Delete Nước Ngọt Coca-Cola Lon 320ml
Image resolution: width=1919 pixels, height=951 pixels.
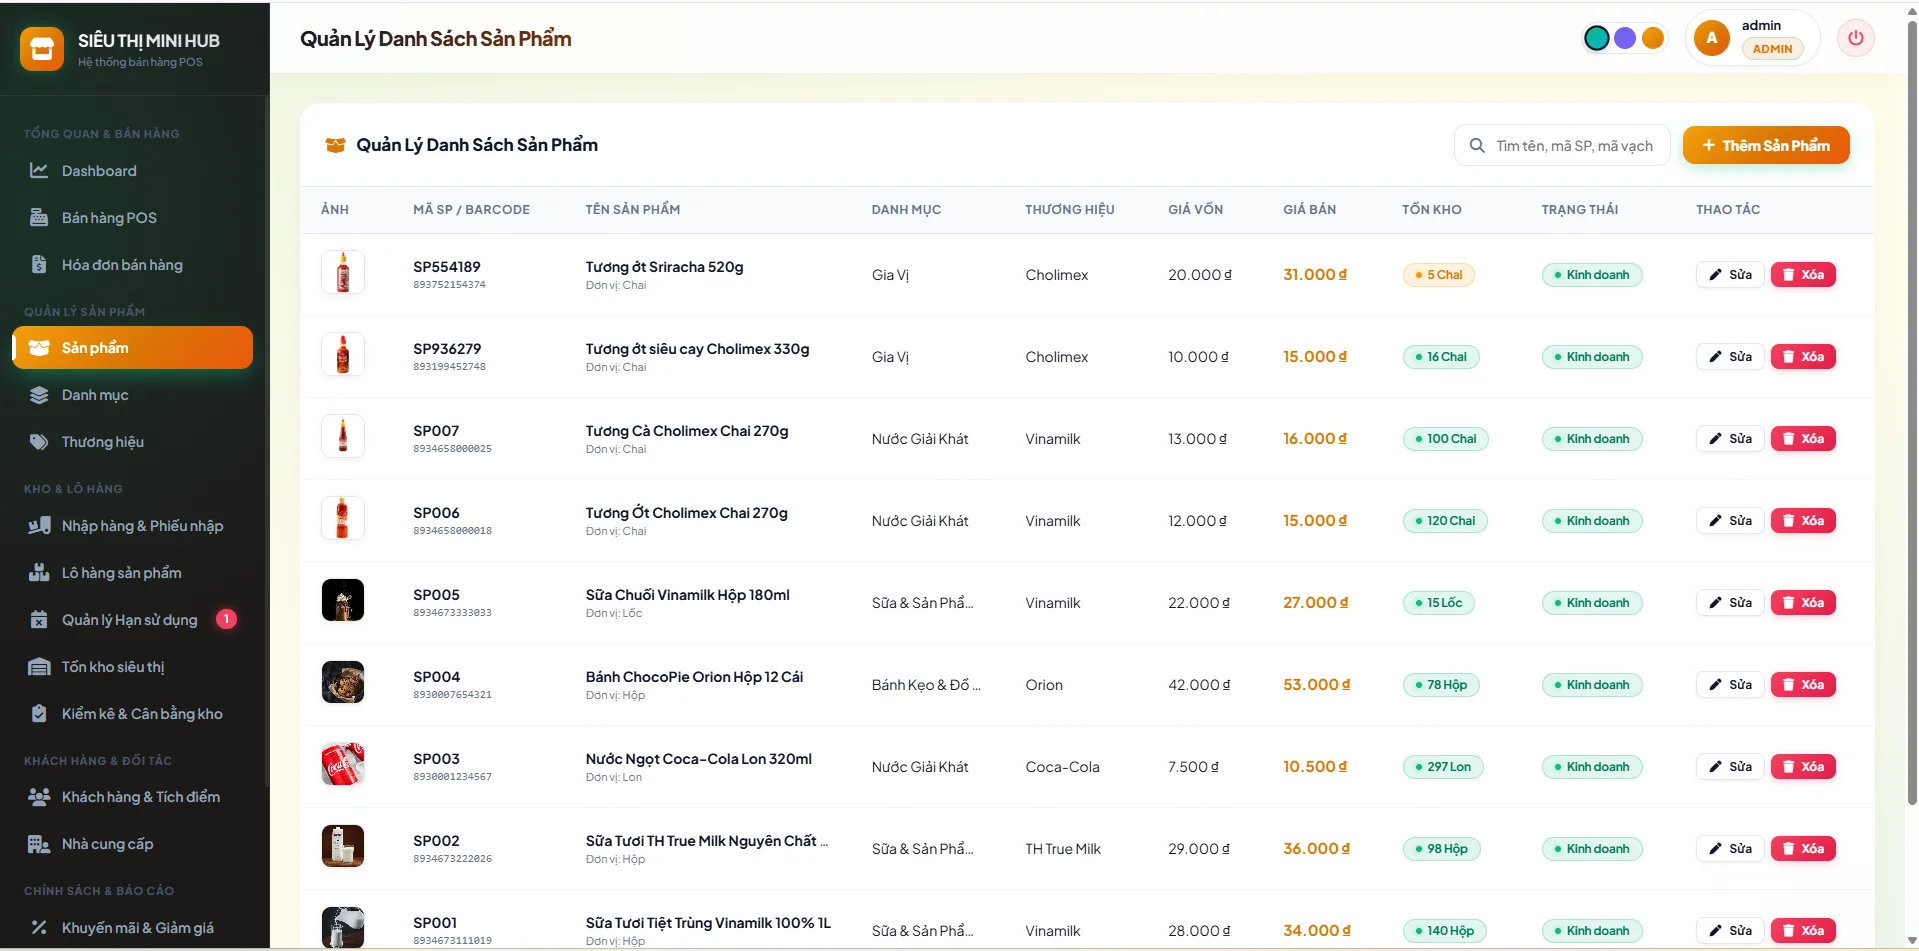coord(1803,767)
